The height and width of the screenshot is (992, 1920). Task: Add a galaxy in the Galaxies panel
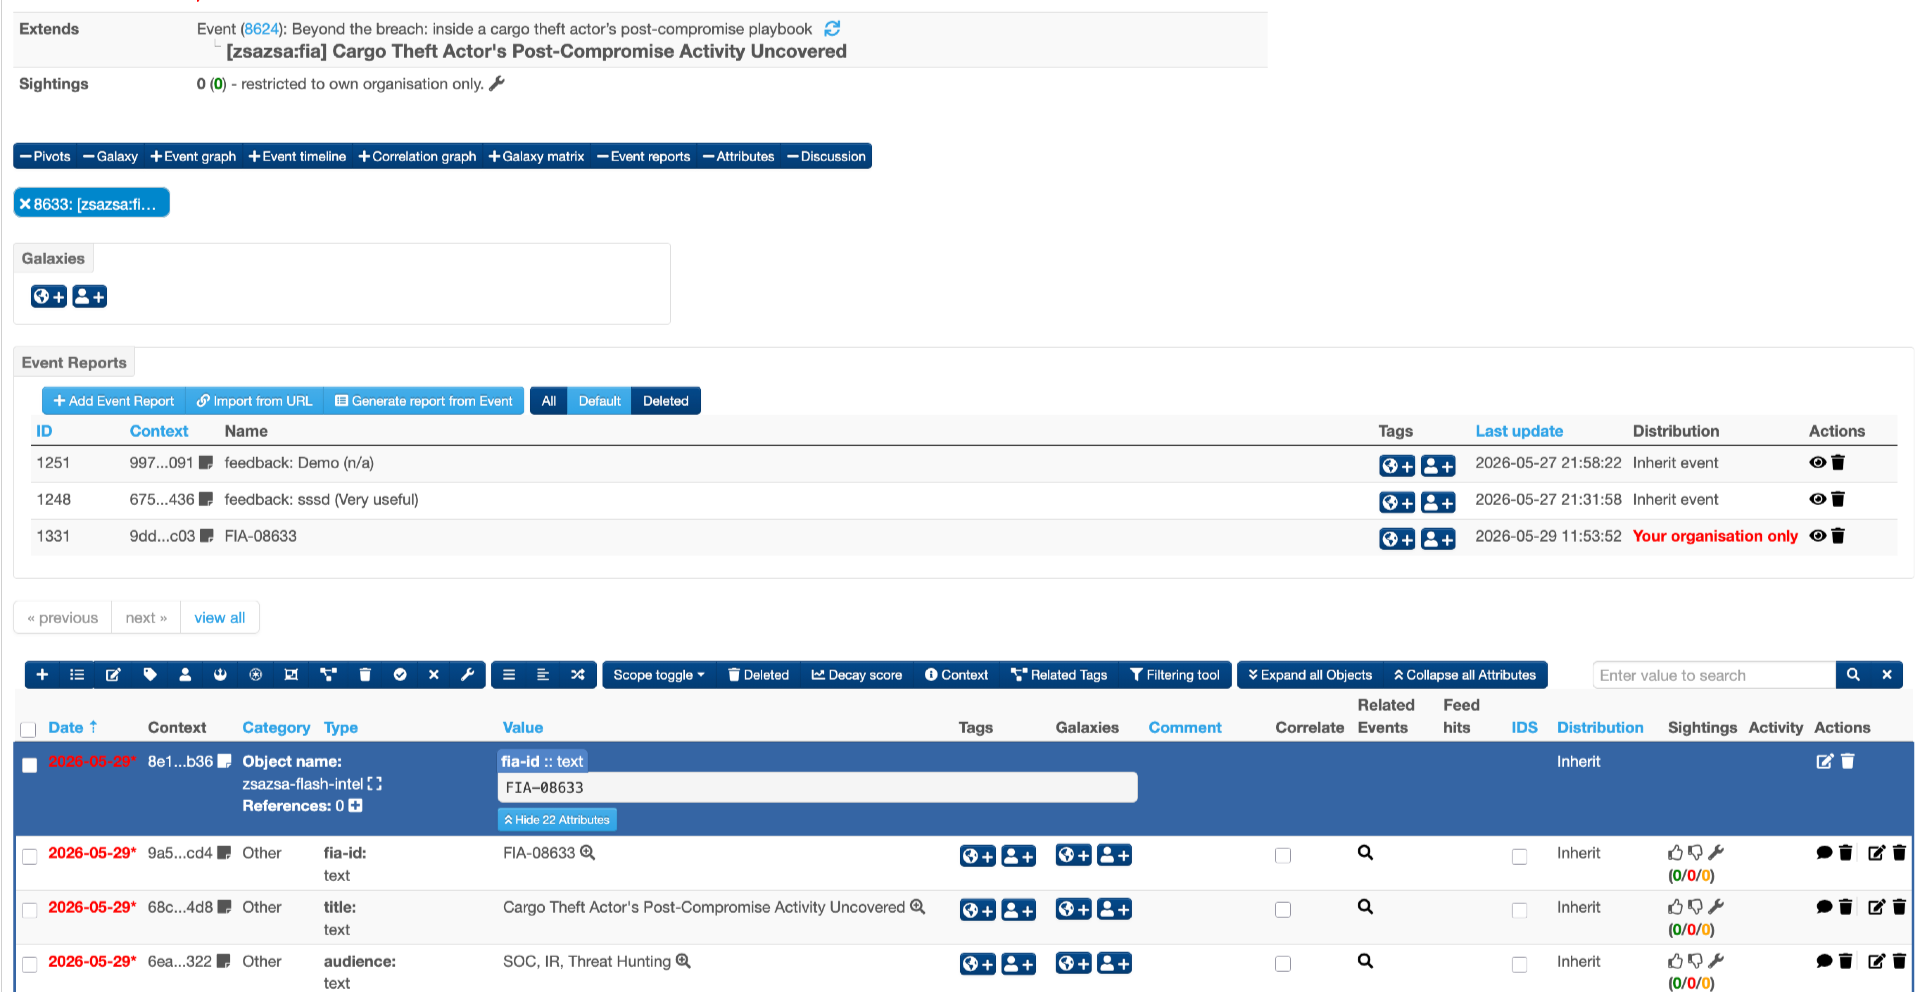click(49, 297)
